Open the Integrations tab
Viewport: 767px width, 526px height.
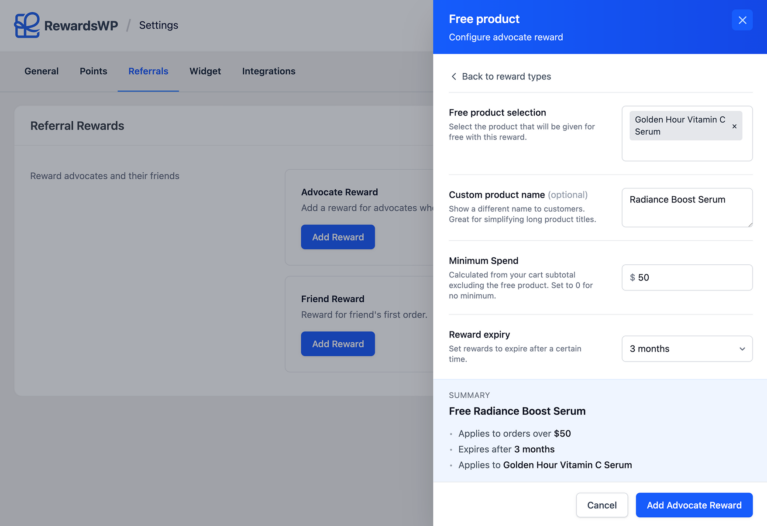(x=268, y=71)
